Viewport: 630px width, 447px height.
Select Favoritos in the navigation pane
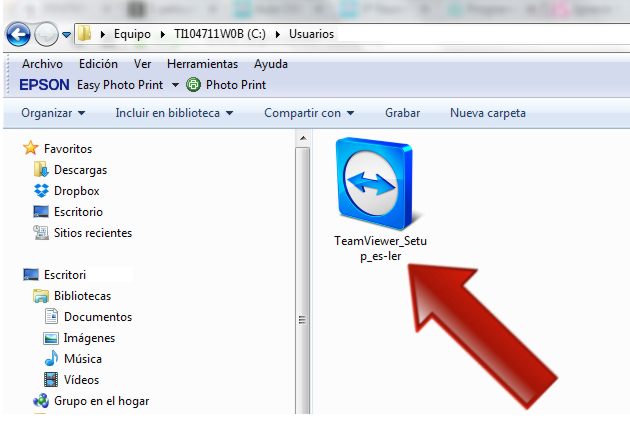68,149
